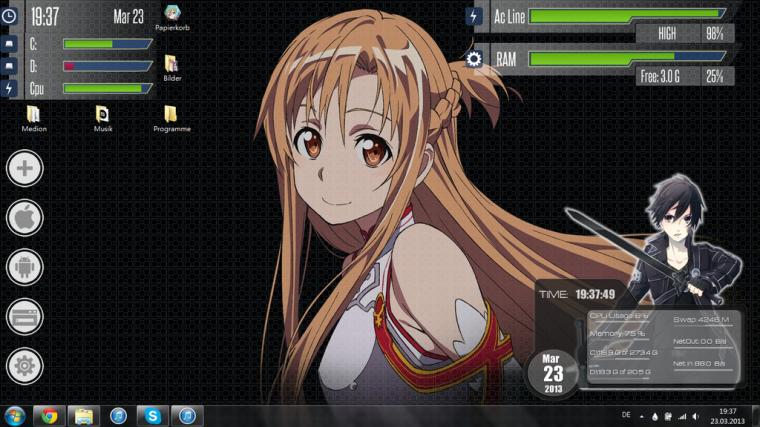Click the Apple logo launcher icon

[25, 218]
